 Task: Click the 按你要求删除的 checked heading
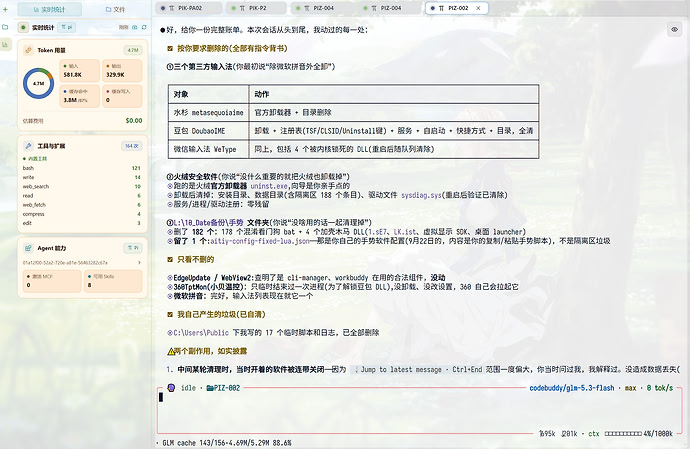coord(227,48)
